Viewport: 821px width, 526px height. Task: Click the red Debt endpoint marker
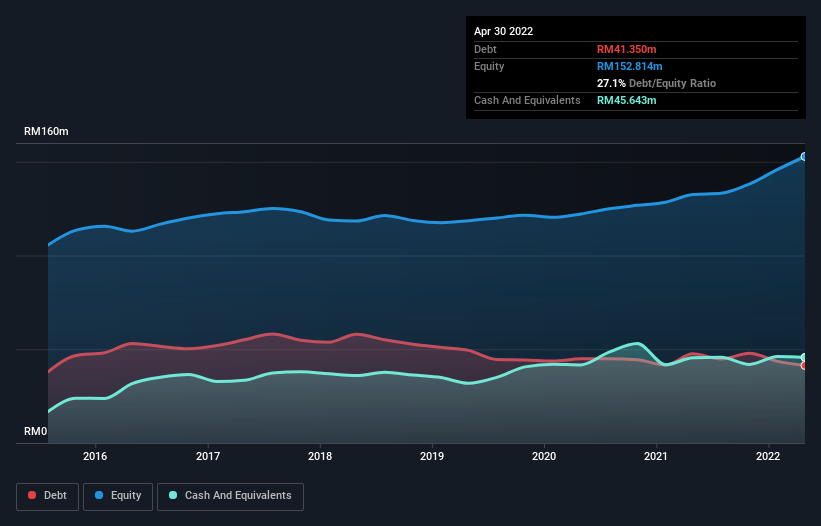click(x=804, y=365)
